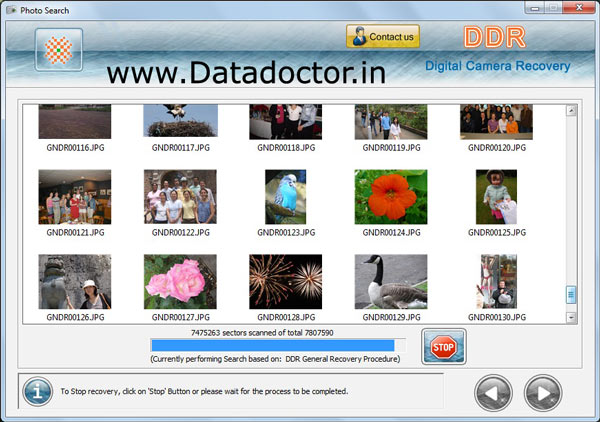The image size is (600, 422).
Task: Select the child photo GNDR00125.JPG
Action: [496, 197]
